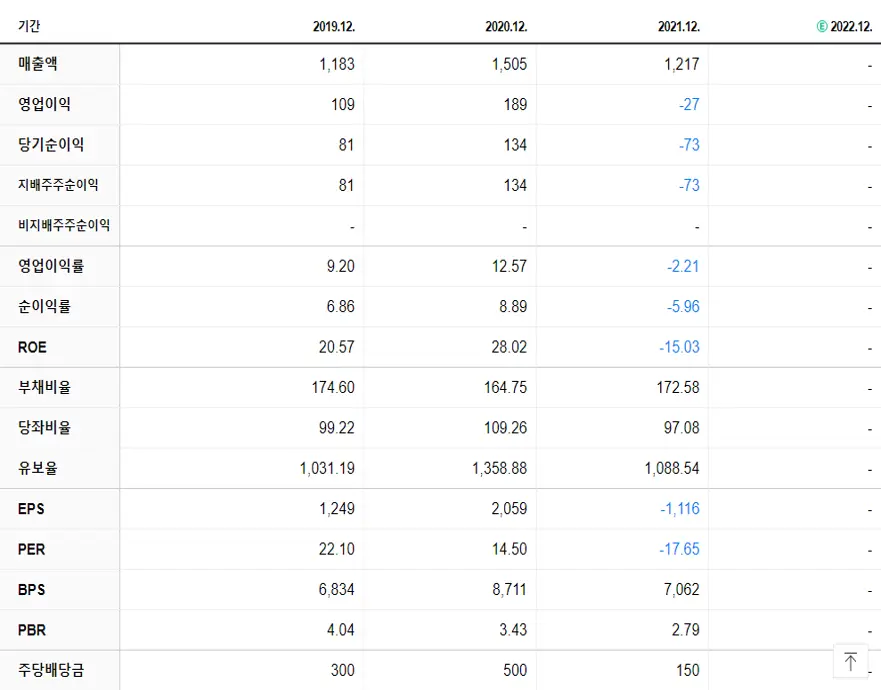Select the 2020.12. column header

pos(506,26)
